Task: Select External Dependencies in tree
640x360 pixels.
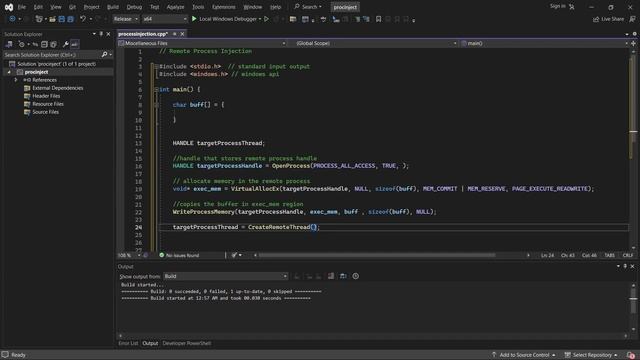Action: (x=58, y=88)
